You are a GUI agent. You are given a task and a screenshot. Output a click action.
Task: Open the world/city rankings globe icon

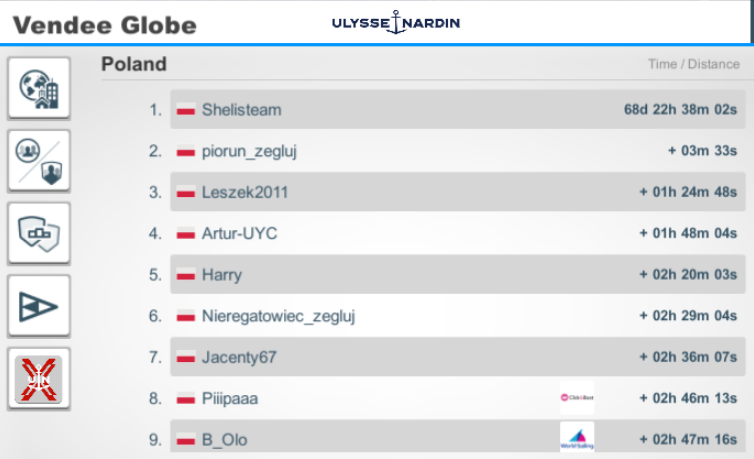click(39, 88)
